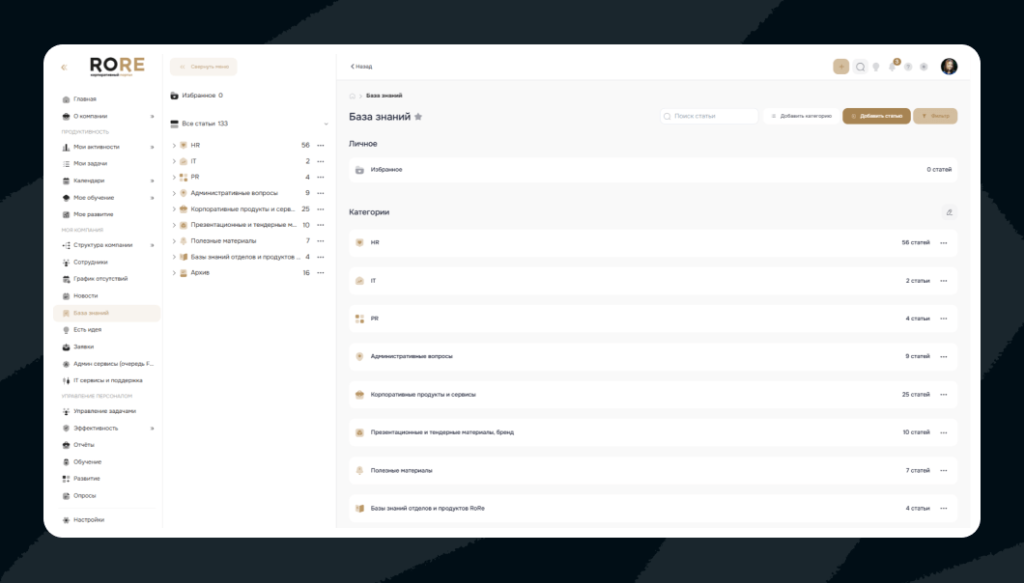1024x583 pixels.
Task: Expand the HR tree item chevron
Action: [174, 146]
